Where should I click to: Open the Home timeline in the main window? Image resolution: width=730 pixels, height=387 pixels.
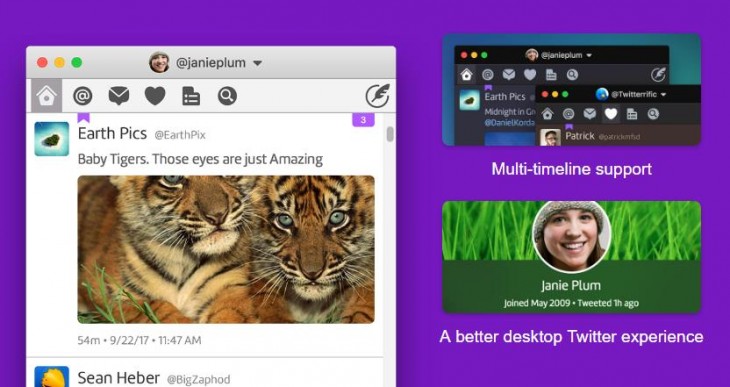click(47, 95)
